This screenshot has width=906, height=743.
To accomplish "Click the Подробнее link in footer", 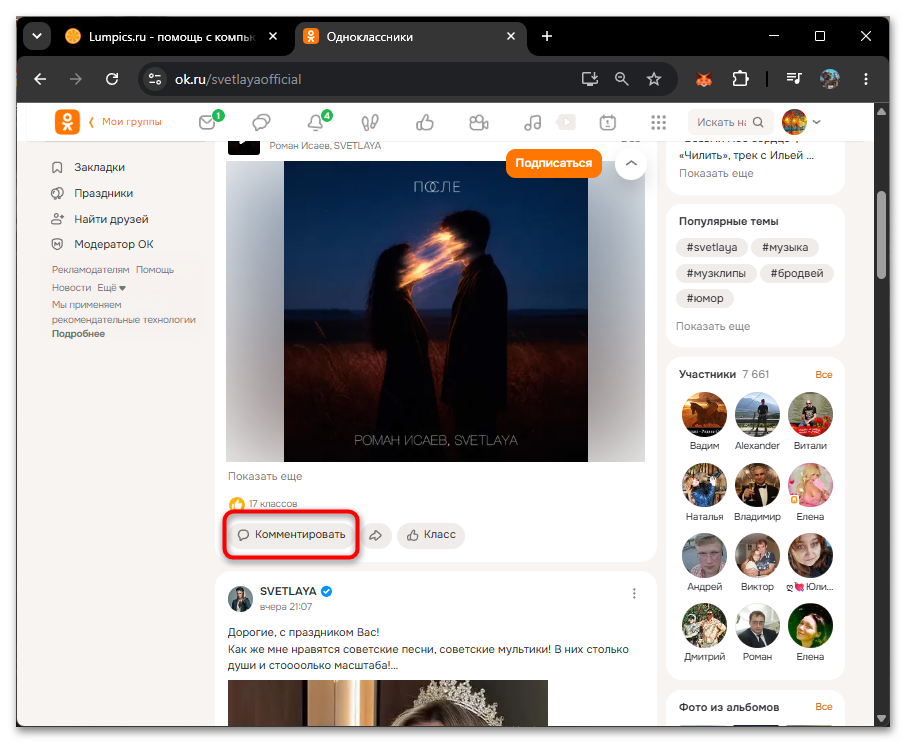I will tap(79, 334).
